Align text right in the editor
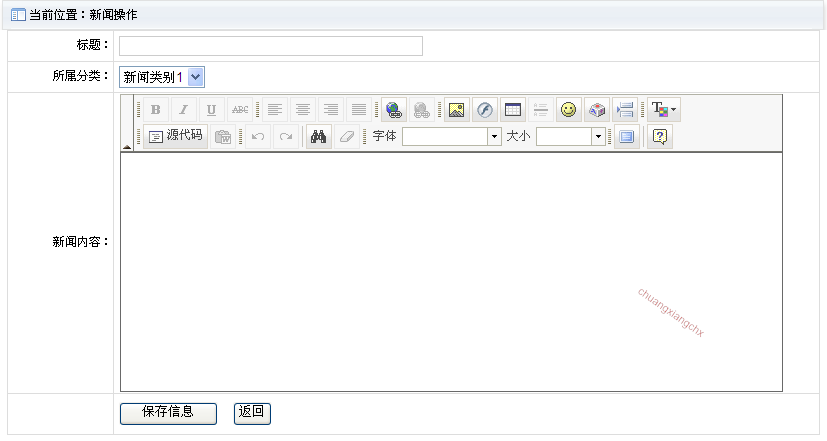Image resolution: width=827 pixels, height=441 pixels. point(331,109)
